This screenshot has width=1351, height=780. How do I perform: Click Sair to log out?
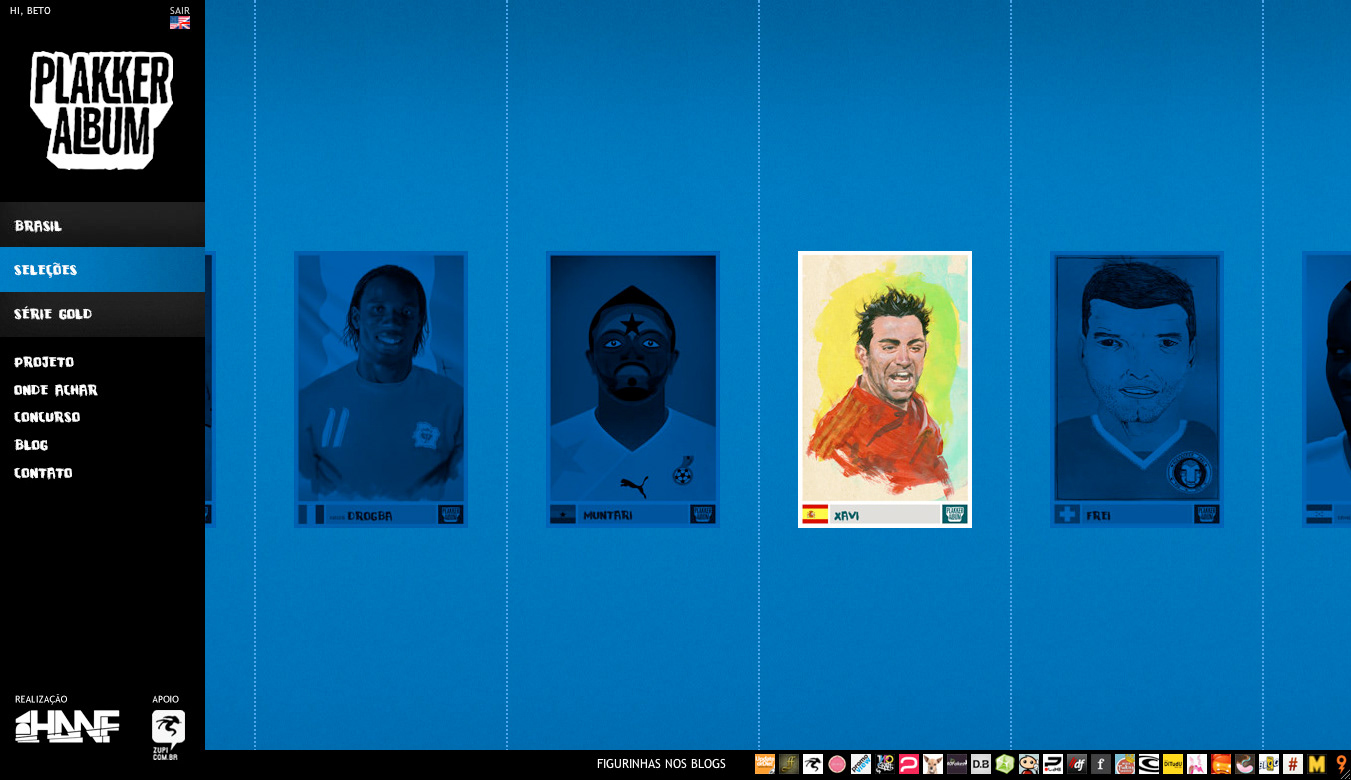(180, 10)
